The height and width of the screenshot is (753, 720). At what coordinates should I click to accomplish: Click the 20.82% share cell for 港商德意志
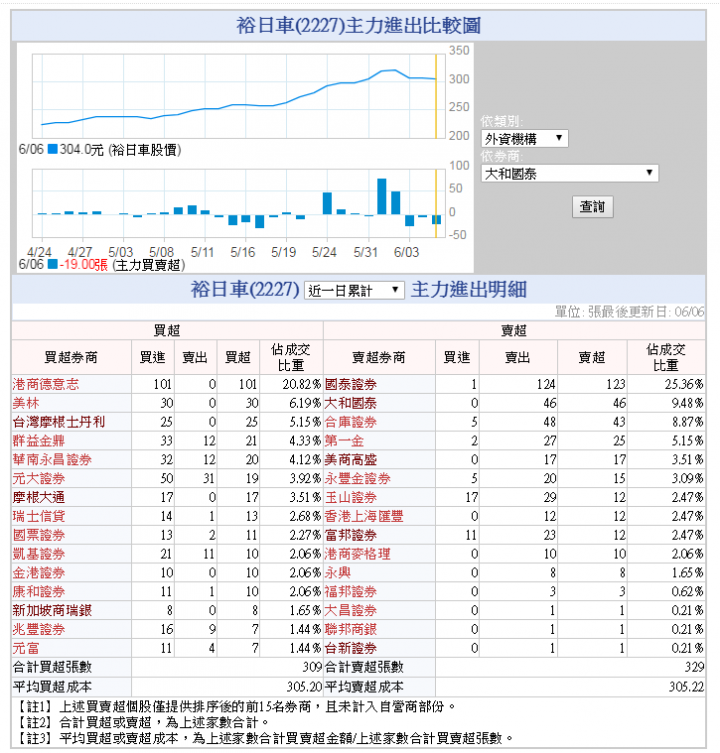[292, 384]
